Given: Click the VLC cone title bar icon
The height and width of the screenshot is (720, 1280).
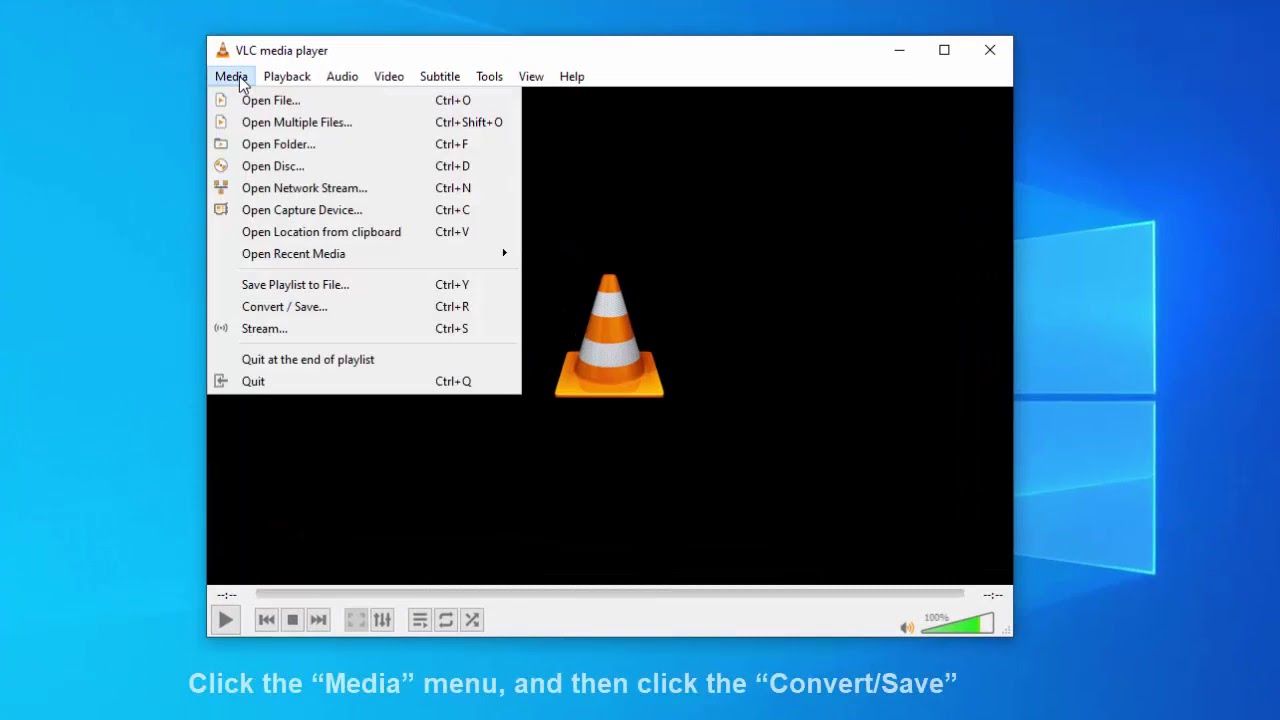Looking at the screenshot, I should click(222, 50).
